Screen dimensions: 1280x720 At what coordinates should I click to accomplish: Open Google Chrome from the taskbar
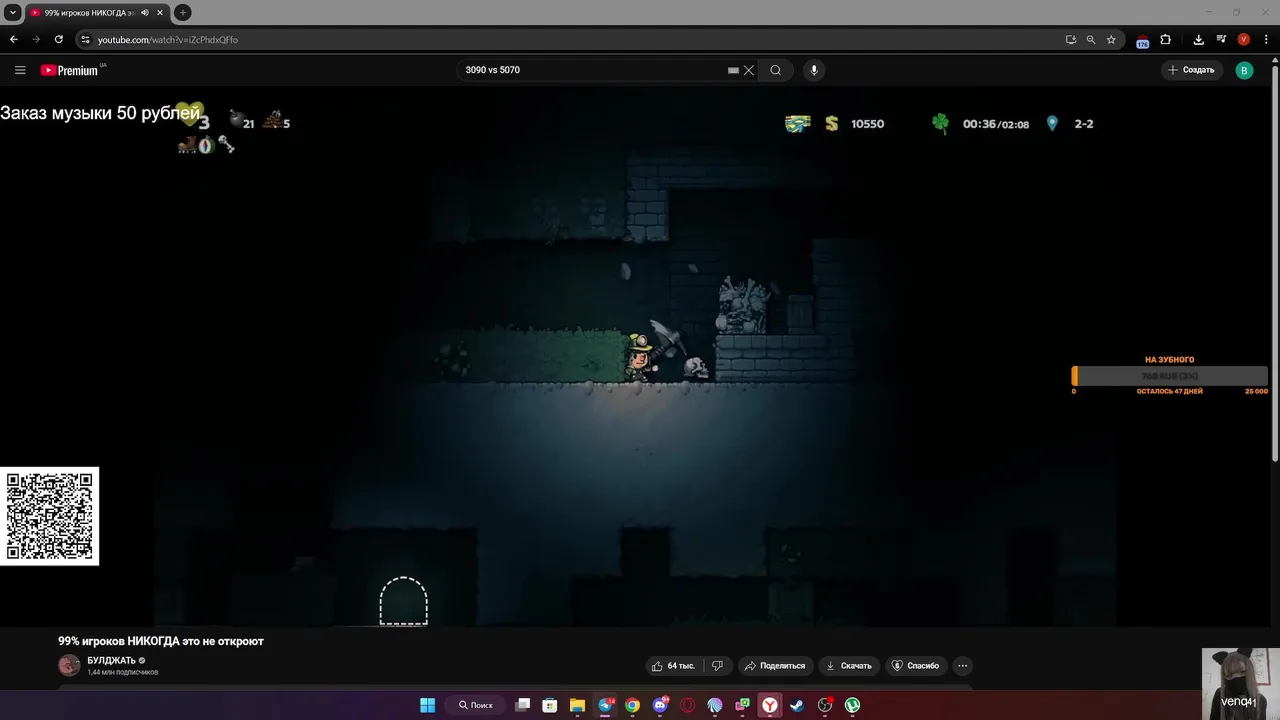click(632, 705)
